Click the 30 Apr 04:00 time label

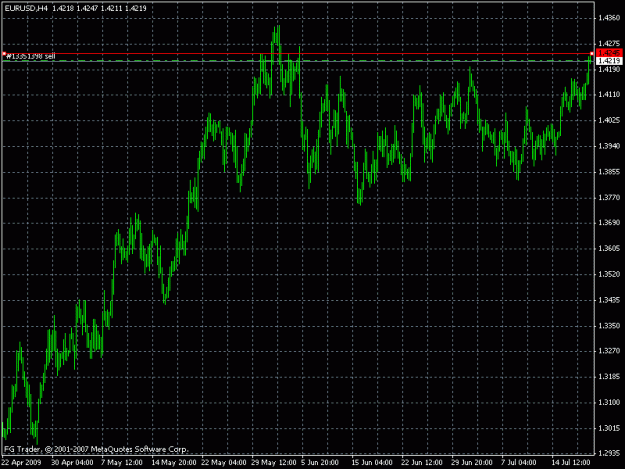(x=72, y=463)
